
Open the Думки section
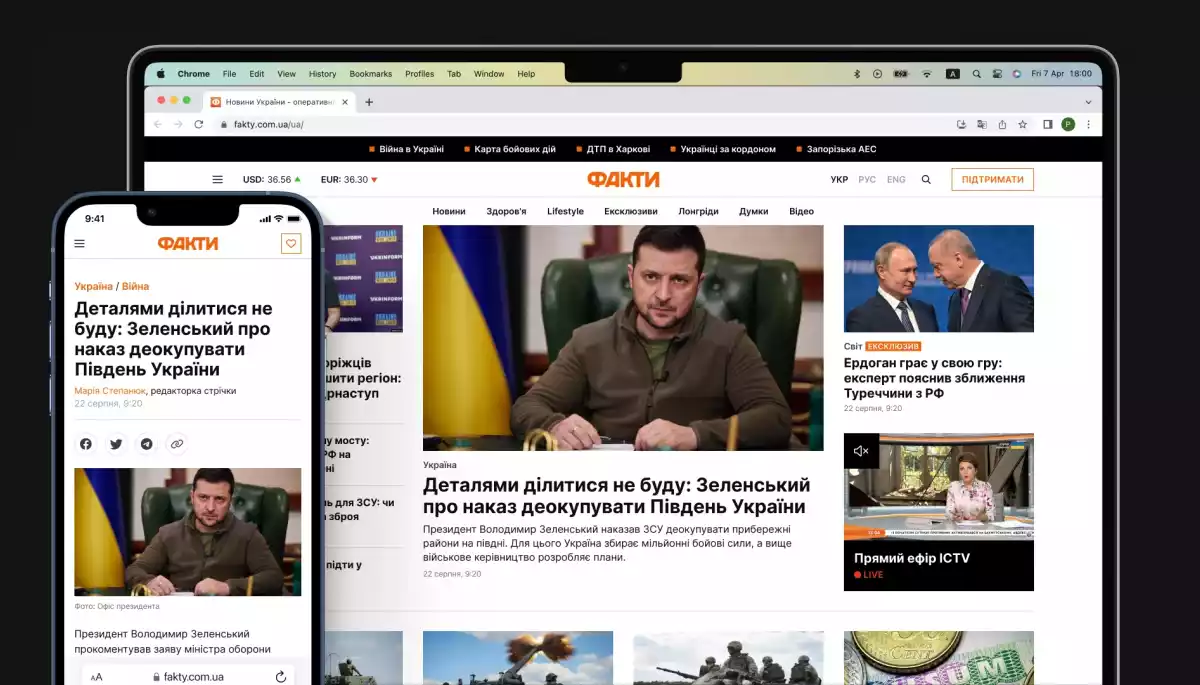(x=754, y=212)
